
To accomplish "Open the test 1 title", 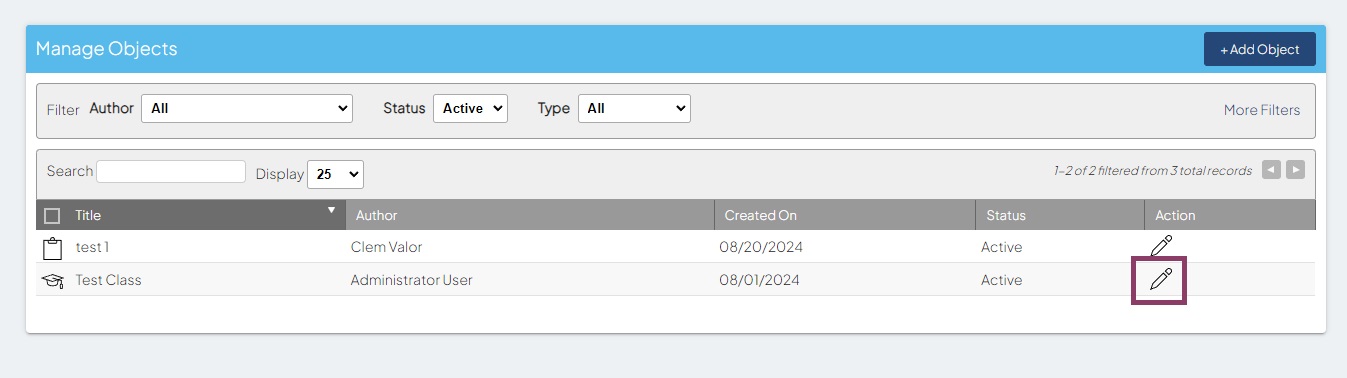I will pos(98,247).
